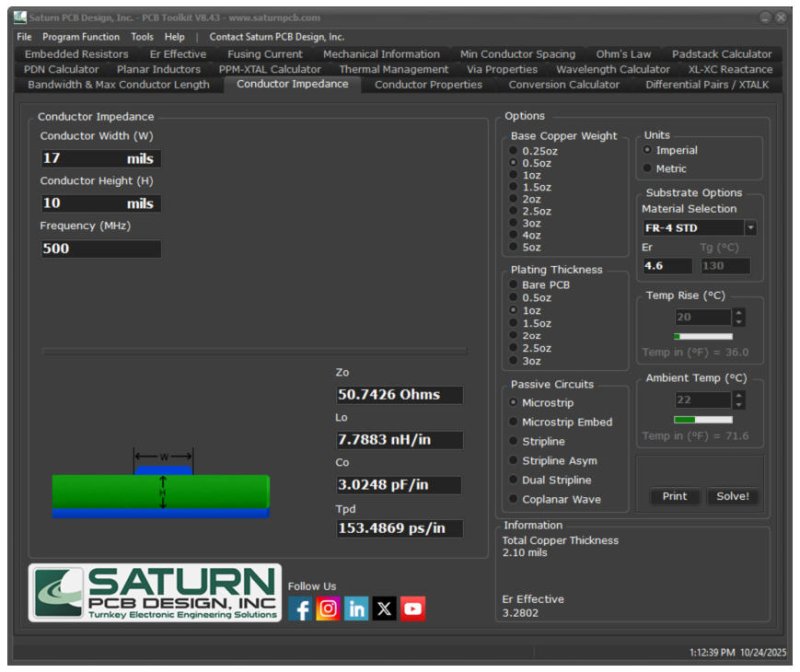Open the X social icon
Viewport: 800px width, 672px height.
pyautogui.click(x=384, y=609)
